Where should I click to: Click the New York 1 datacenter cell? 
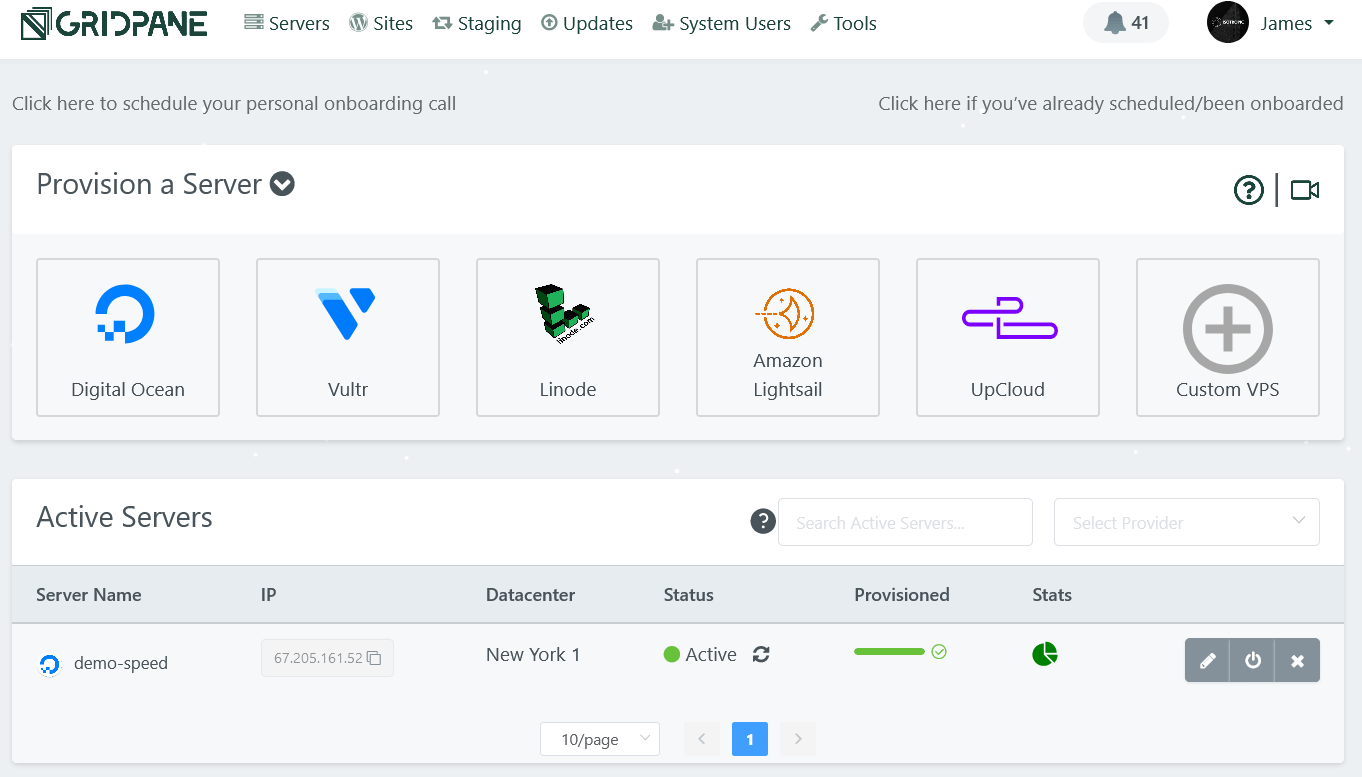533,654
